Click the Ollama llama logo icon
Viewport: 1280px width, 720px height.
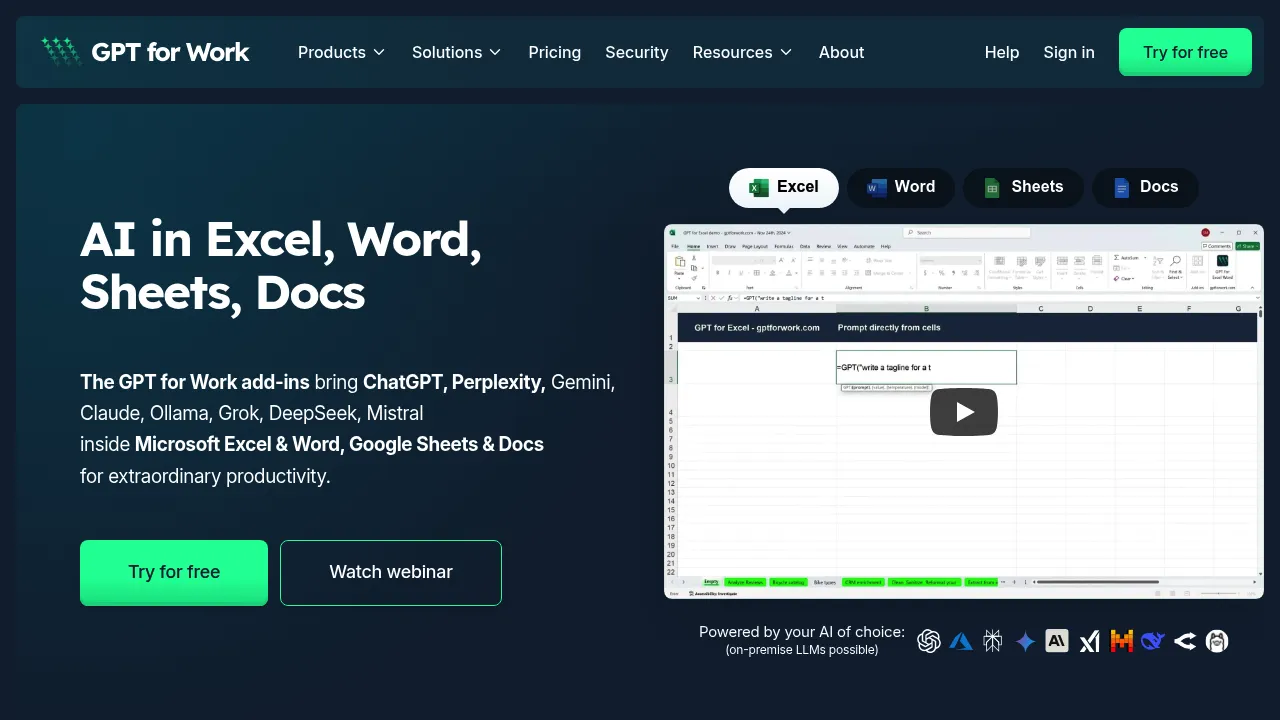(x=1217, y=641)
